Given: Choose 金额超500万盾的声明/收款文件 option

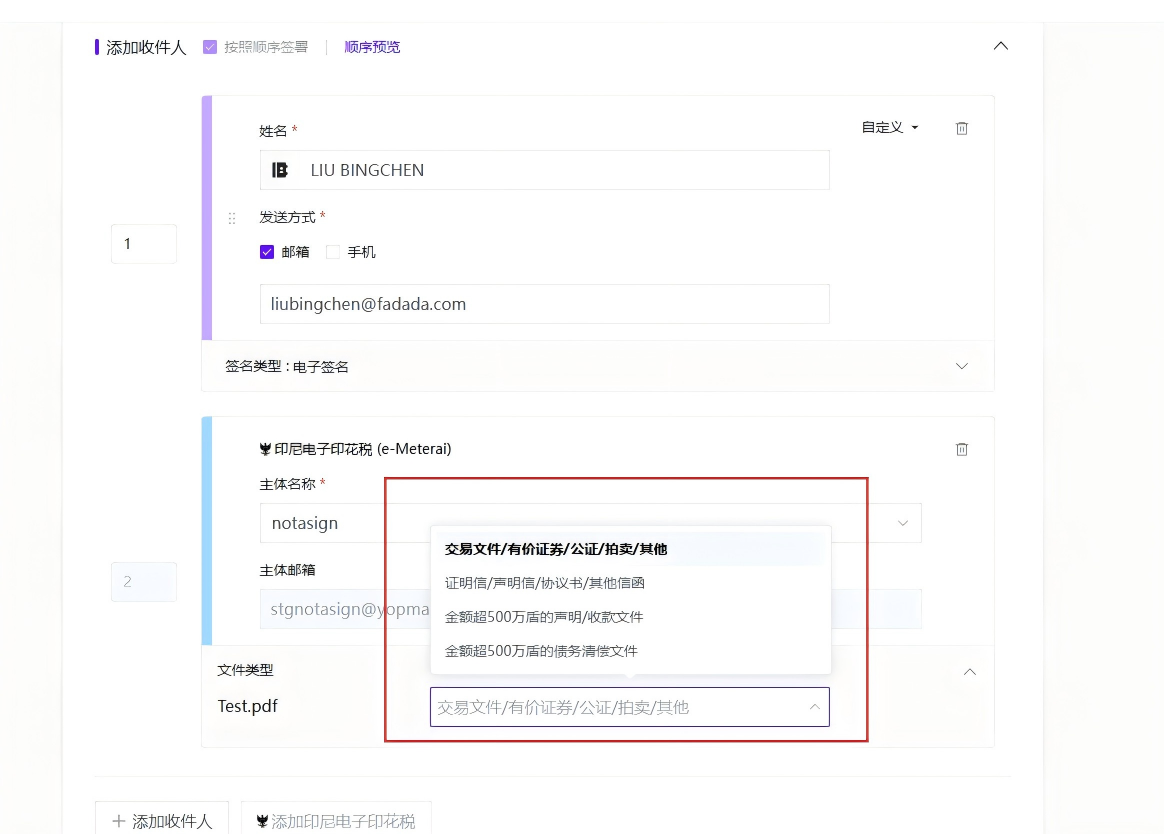Looking at the screenshot, I should coord(630,617).
